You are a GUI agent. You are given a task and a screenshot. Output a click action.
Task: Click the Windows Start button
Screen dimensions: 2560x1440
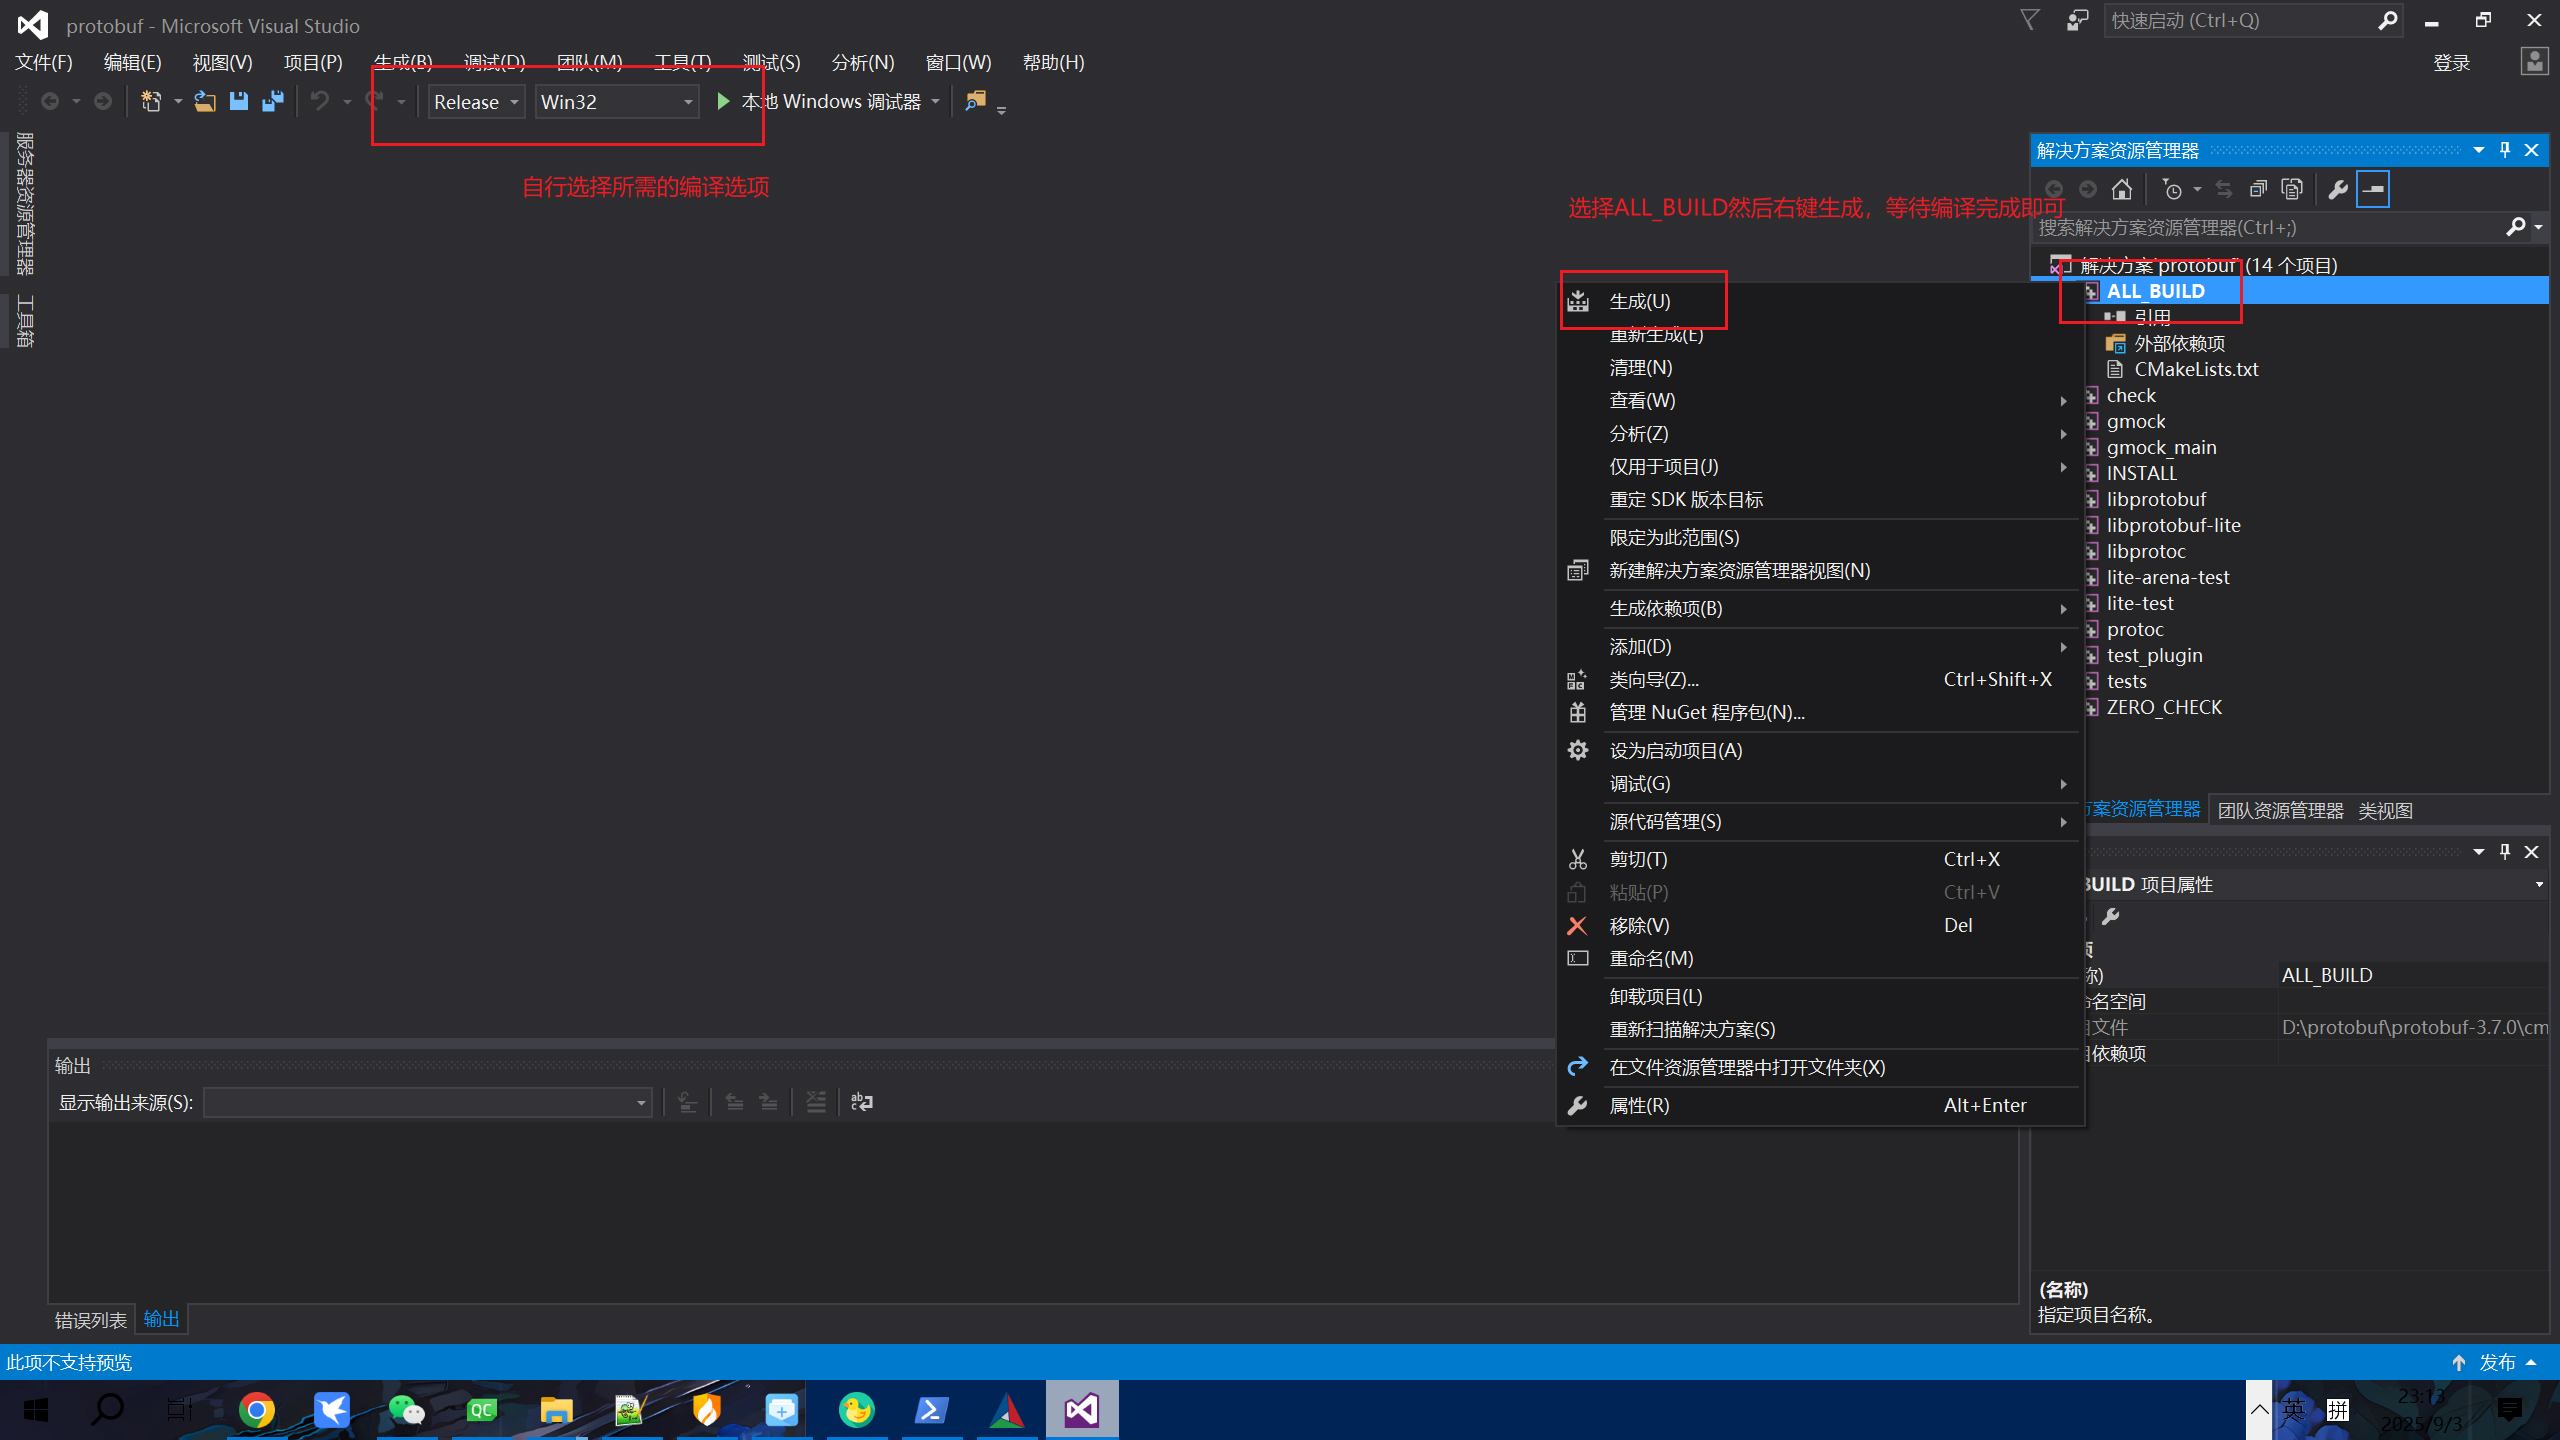click(36, 1410)
